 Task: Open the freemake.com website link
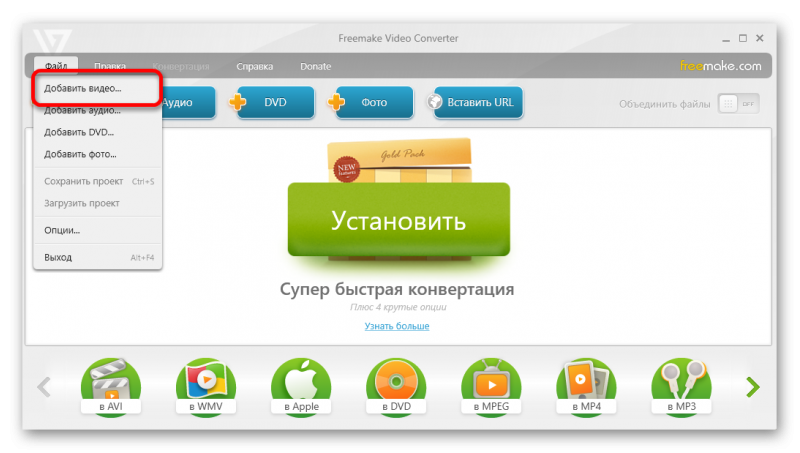720,66
